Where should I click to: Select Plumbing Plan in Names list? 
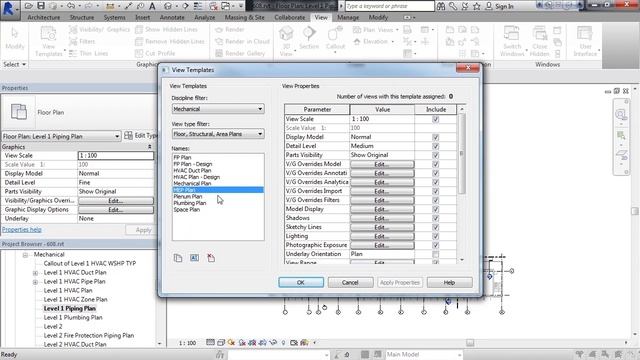tap(189, 203)
